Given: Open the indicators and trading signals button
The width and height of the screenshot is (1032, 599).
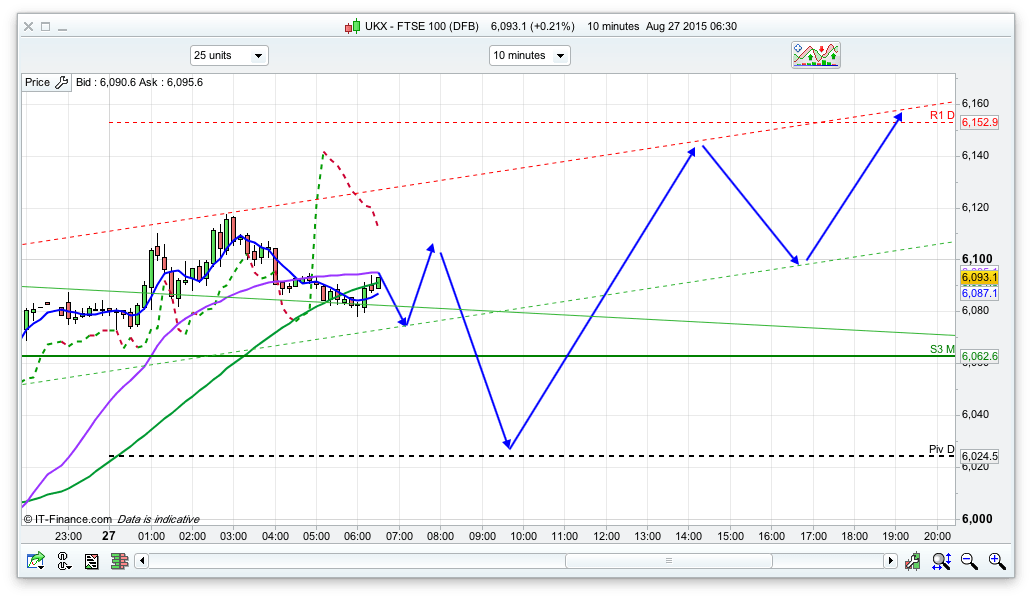Looking at the screenshot, I should click(816, 55).
